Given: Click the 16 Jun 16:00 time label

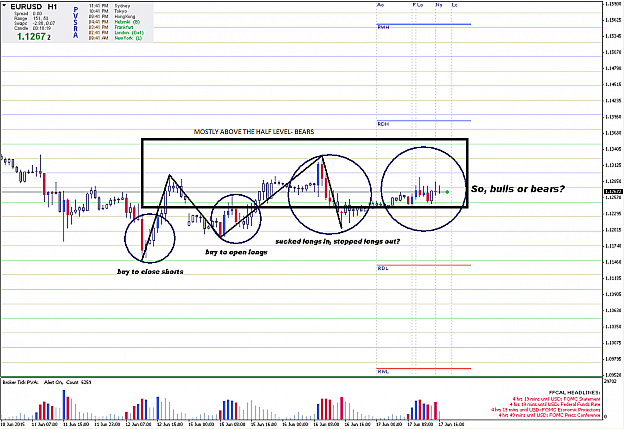Looking at the screenshot, I should 358,424.
